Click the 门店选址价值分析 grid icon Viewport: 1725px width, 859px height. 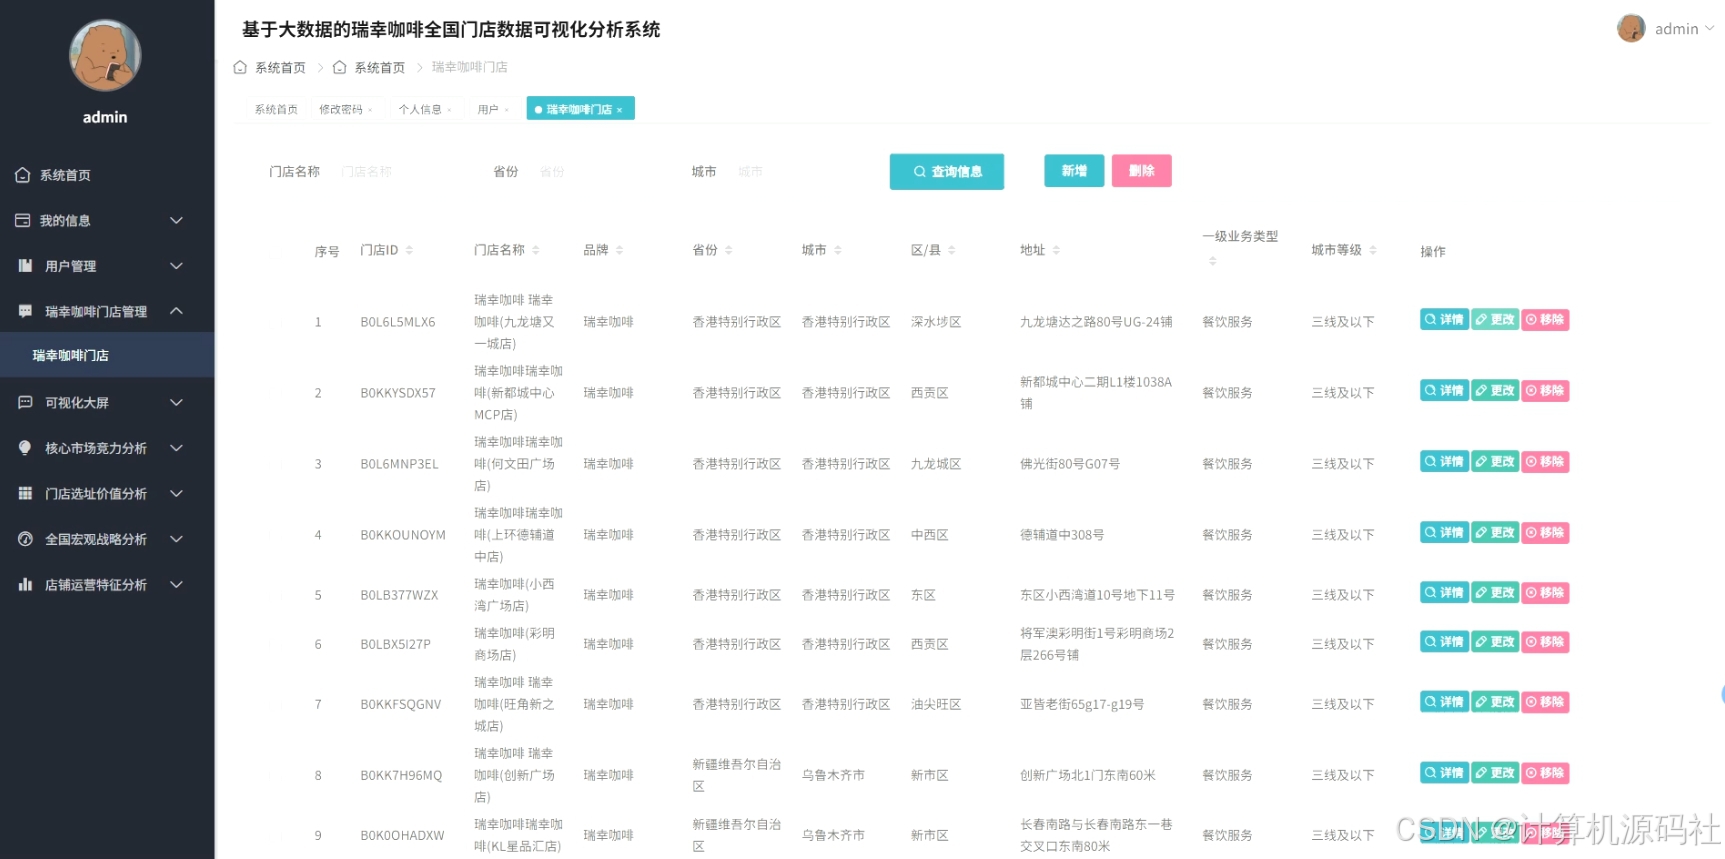click(x=25, y=493)
